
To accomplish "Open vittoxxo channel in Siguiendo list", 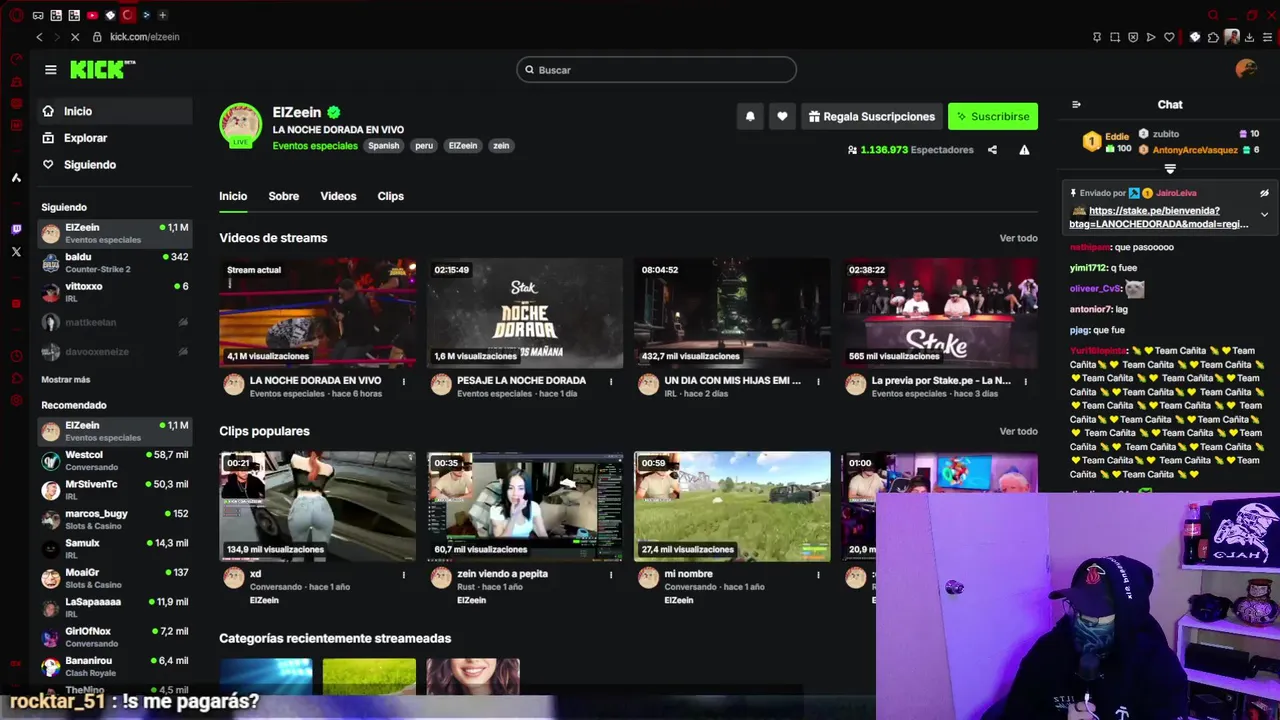I will (115, 292).
